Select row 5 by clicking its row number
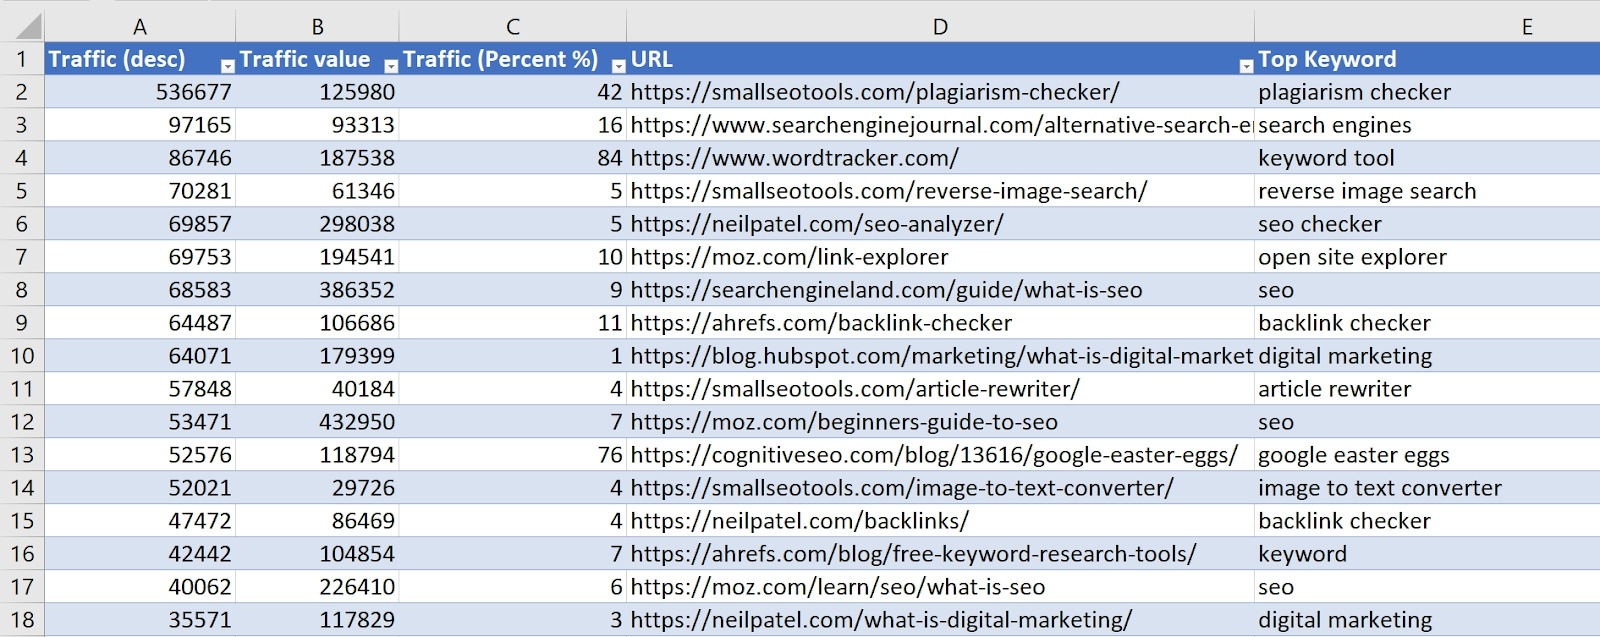This screenshot has height=637, width=1600. [x=25, y=190]
